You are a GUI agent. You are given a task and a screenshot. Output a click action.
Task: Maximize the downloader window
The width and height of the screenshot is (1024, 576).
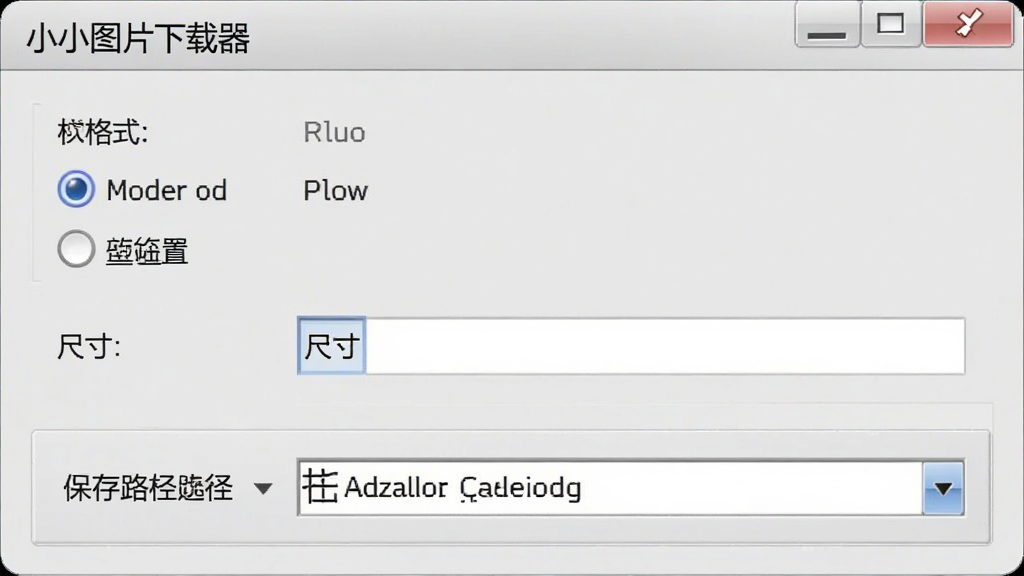[891, 24]
